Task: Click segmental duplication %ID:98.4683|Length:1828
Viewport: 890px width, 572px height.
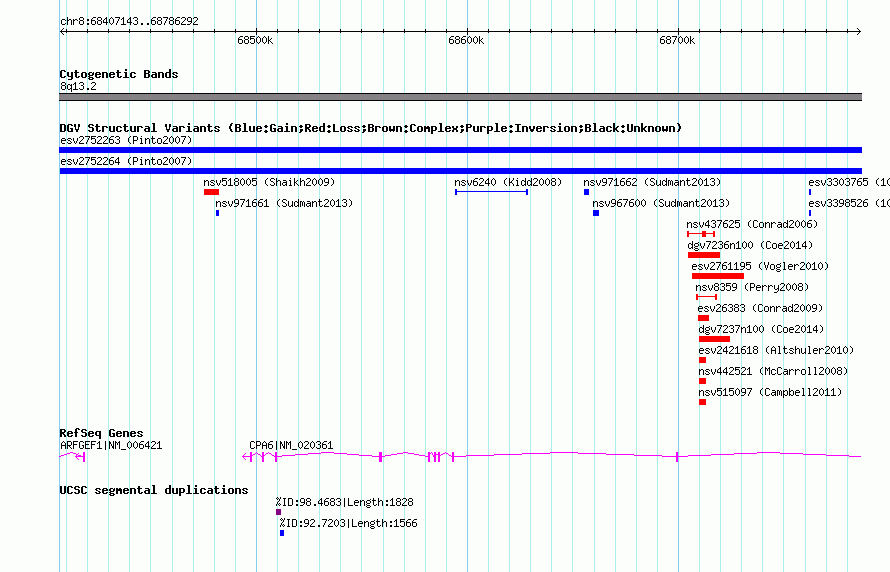Action: [x=345, y=502]
